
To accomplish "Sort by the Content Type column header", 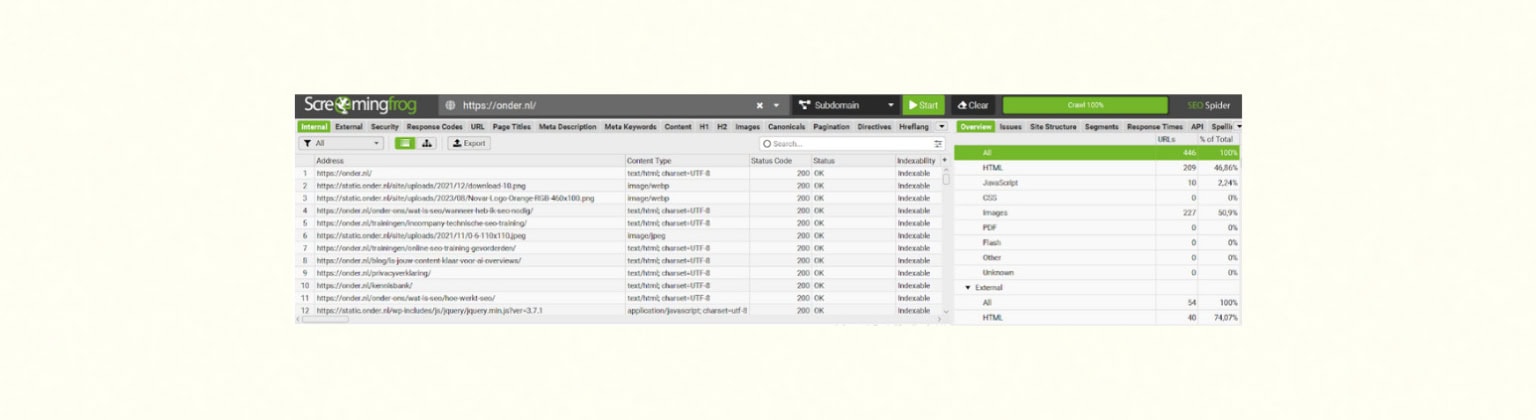I will coord(687,160).
